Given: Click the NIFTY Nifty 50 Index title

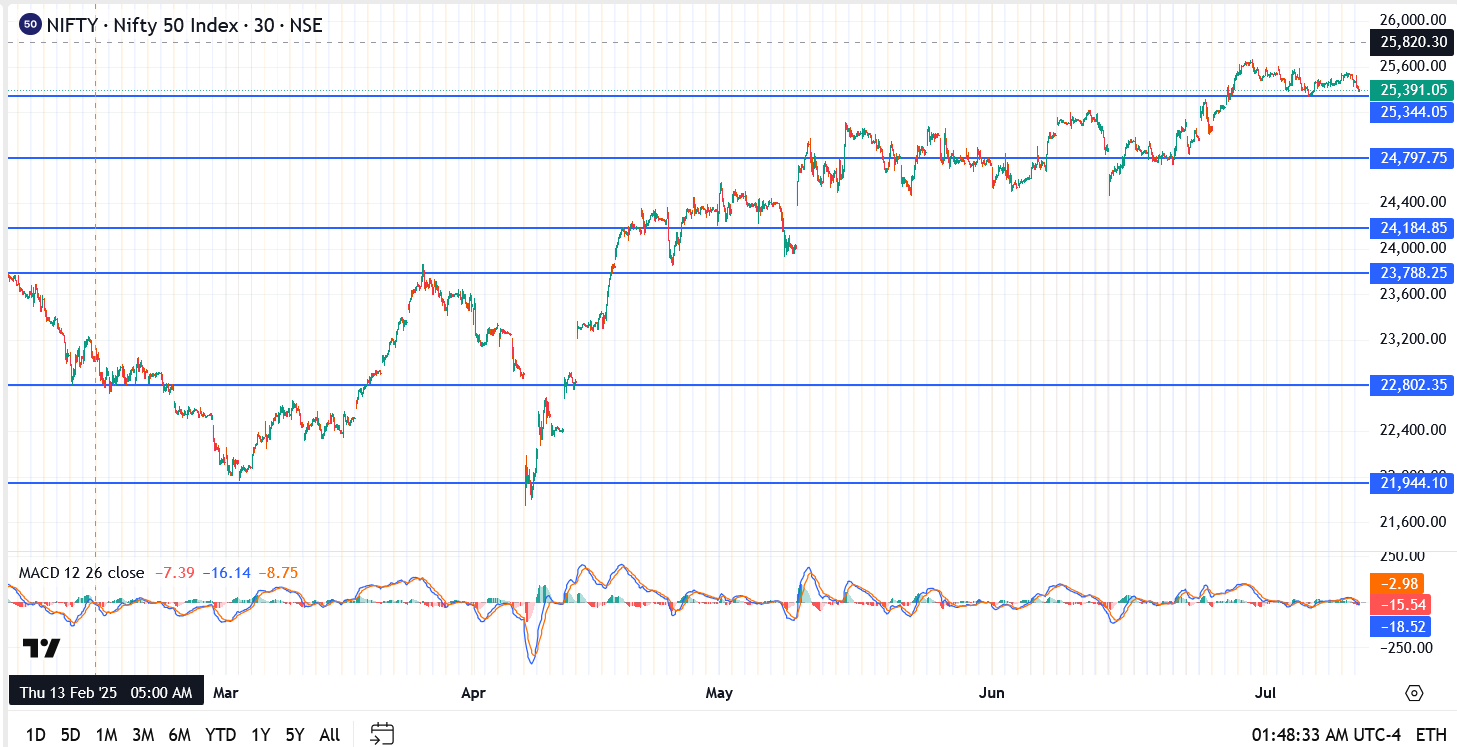Looking at the screenshot, I should pyautogui.click(x=184, y=25).
